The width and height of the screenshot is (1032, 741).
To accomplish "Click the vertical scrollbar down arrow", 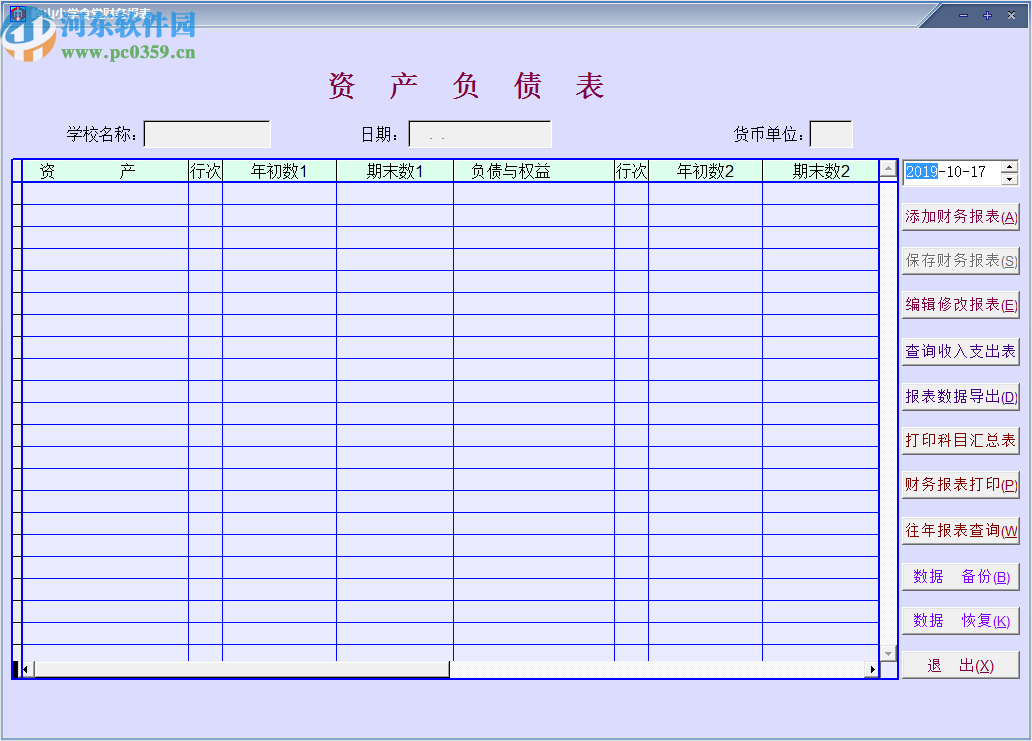I will (887, 651).
